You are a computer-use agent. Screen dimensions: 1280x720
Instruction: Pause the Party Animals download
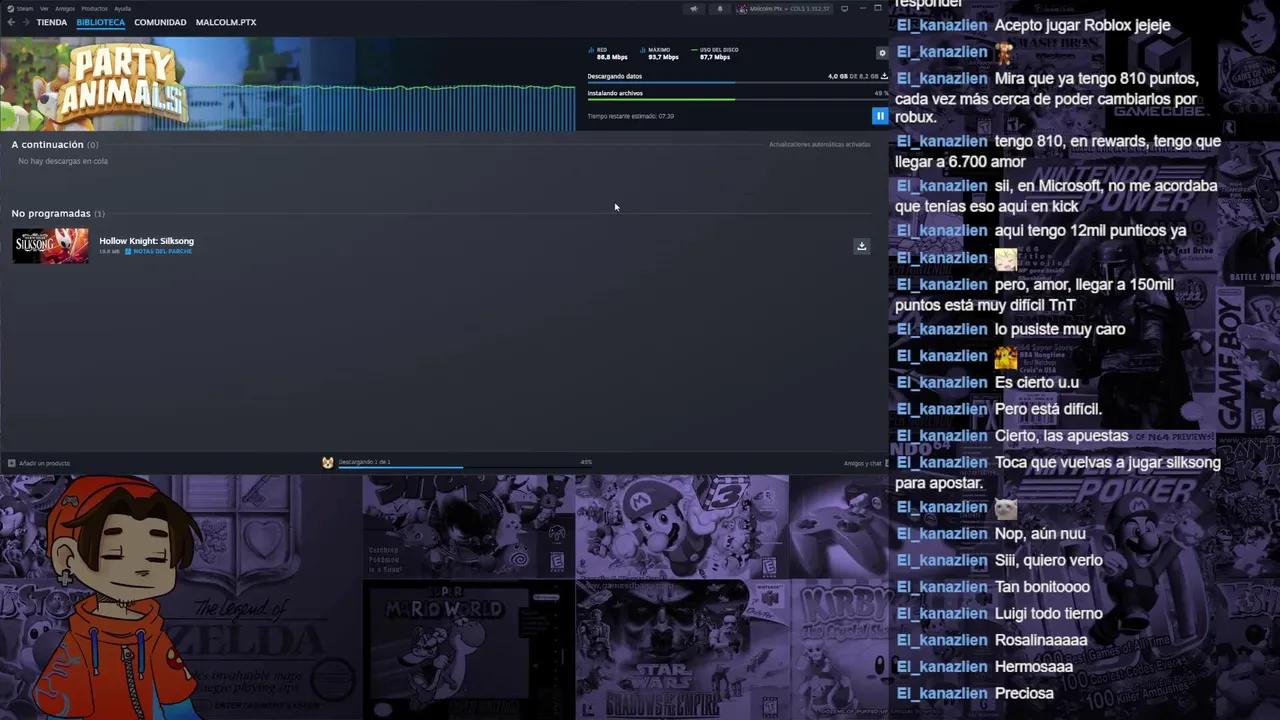click(880, 116)
